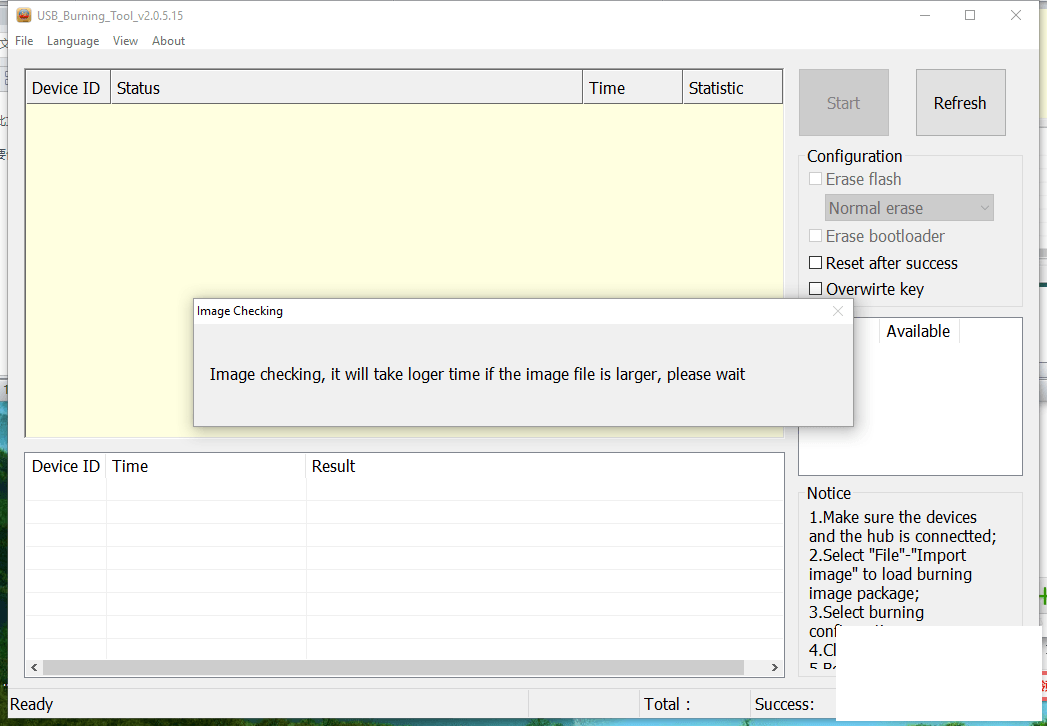The image size is (1047, 726).
Task: Open the Normal erase dropdown
Action: (909, 208)
